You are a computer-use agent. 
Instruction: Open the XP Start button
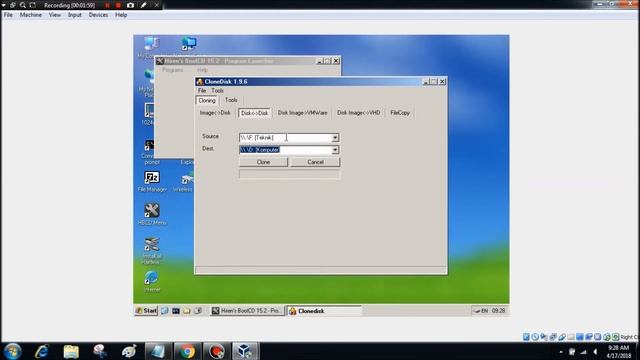click(146, 311)
